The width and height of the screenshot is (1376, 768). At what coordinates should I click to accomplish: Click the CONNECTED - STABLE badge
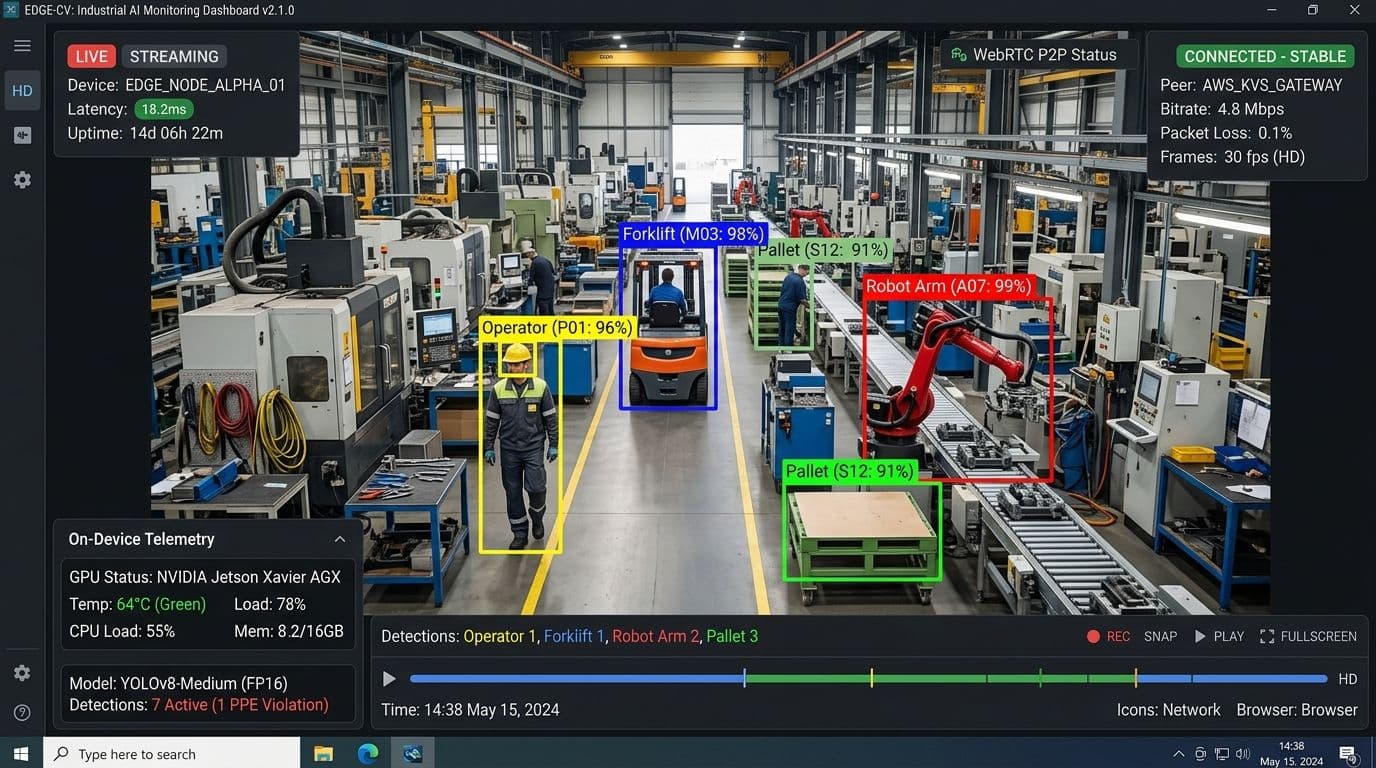point(1265,57)
